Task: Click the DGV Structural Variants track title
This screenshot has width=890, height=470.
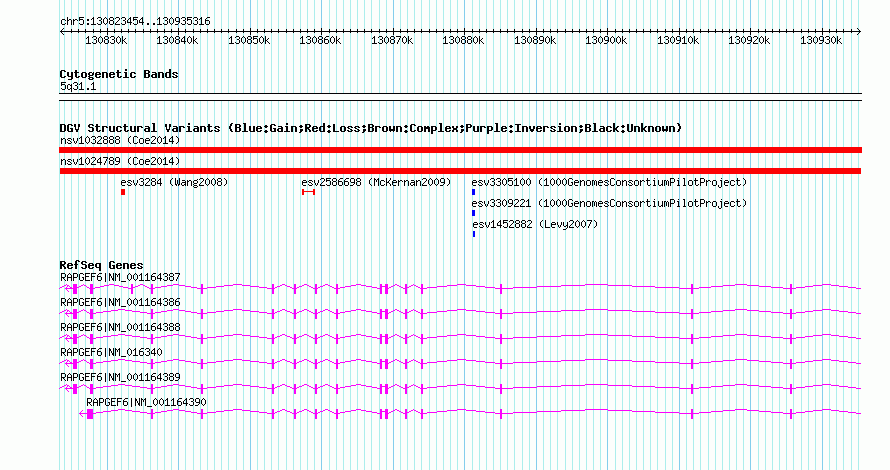Action: click(x=370, y=128)
